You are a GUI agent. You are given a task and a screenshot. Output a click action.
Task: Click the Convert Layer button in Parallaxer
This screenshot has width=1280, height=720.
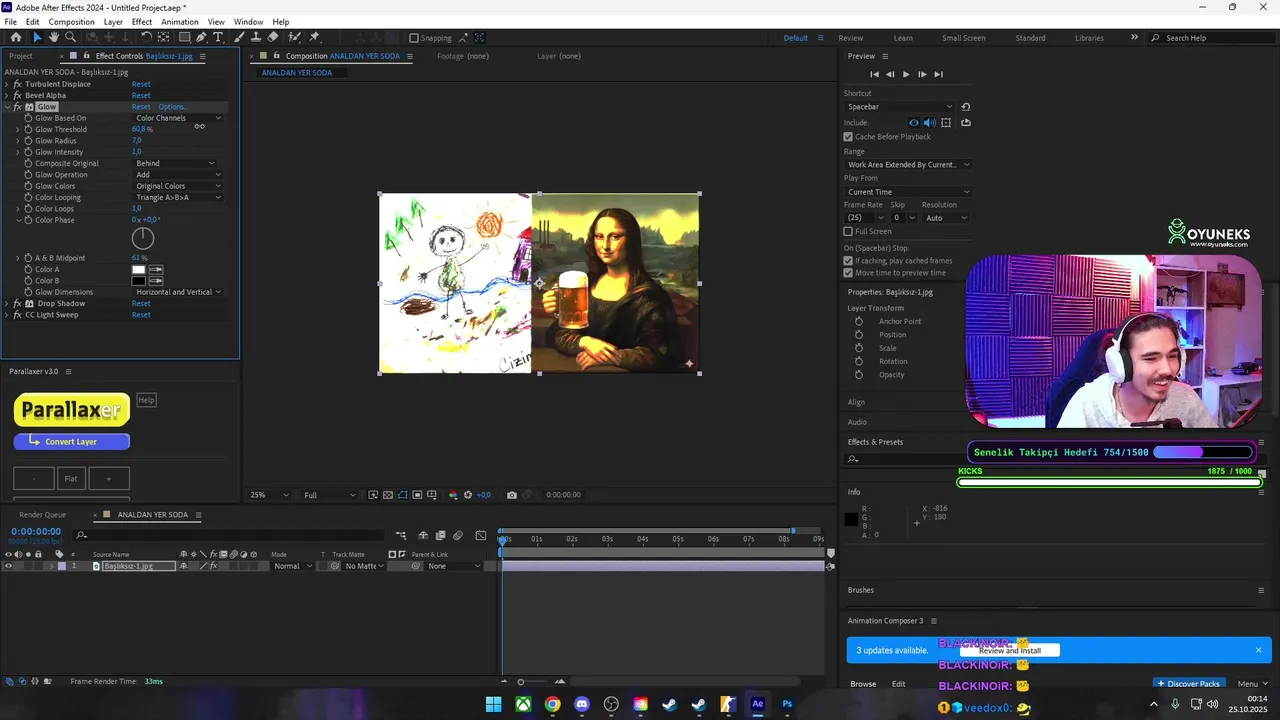[x=71, y=441]
